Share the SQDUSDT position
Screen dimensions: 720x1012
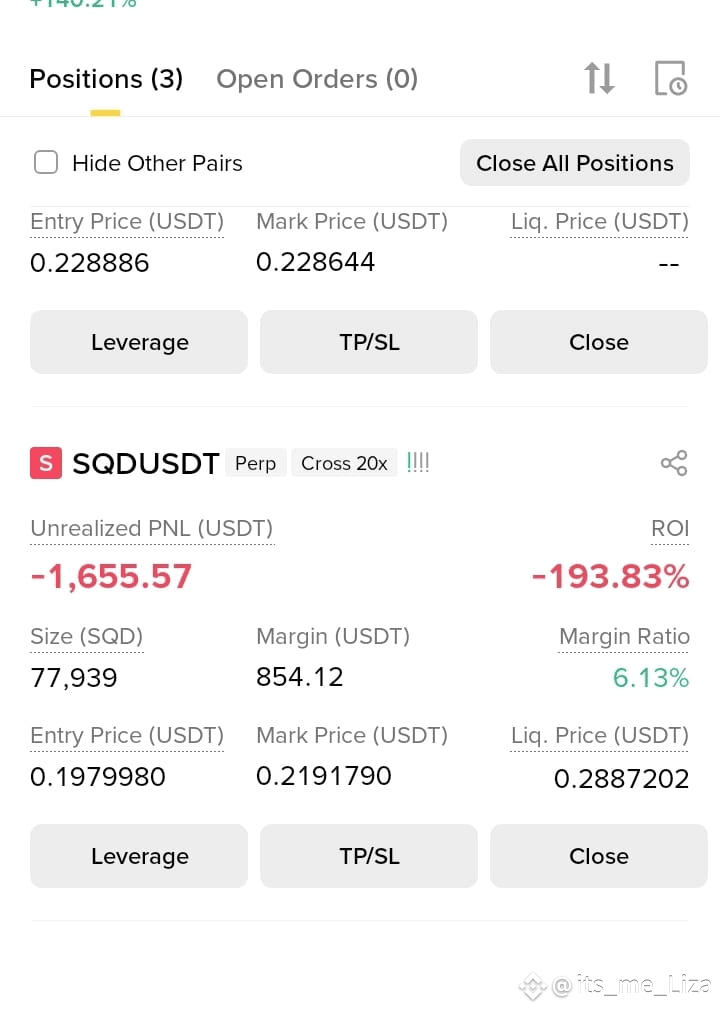674,463
